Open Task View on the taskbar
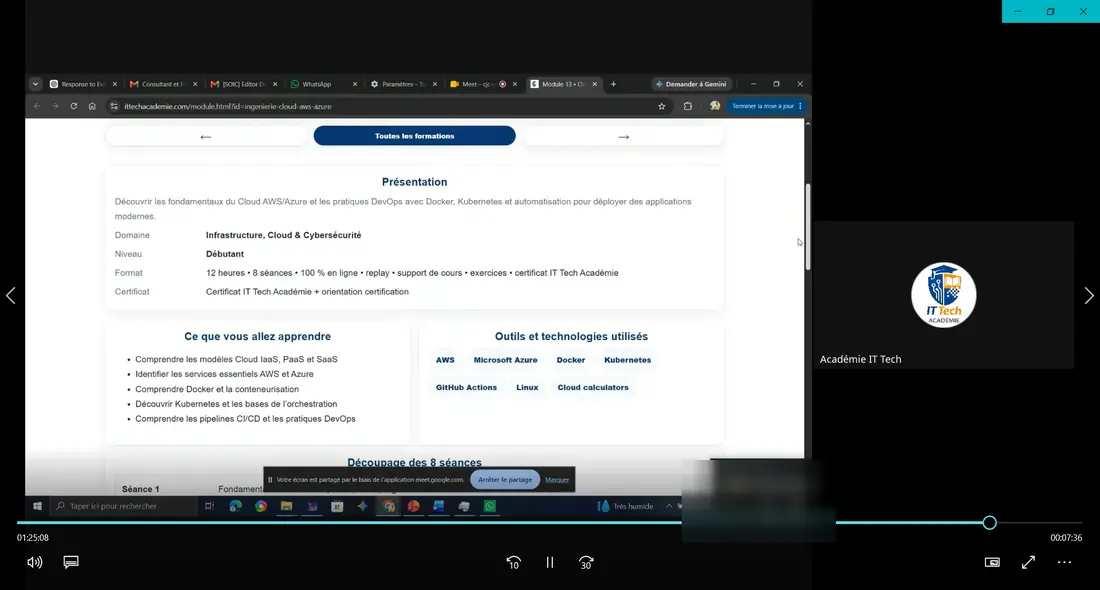 [209, 506]
